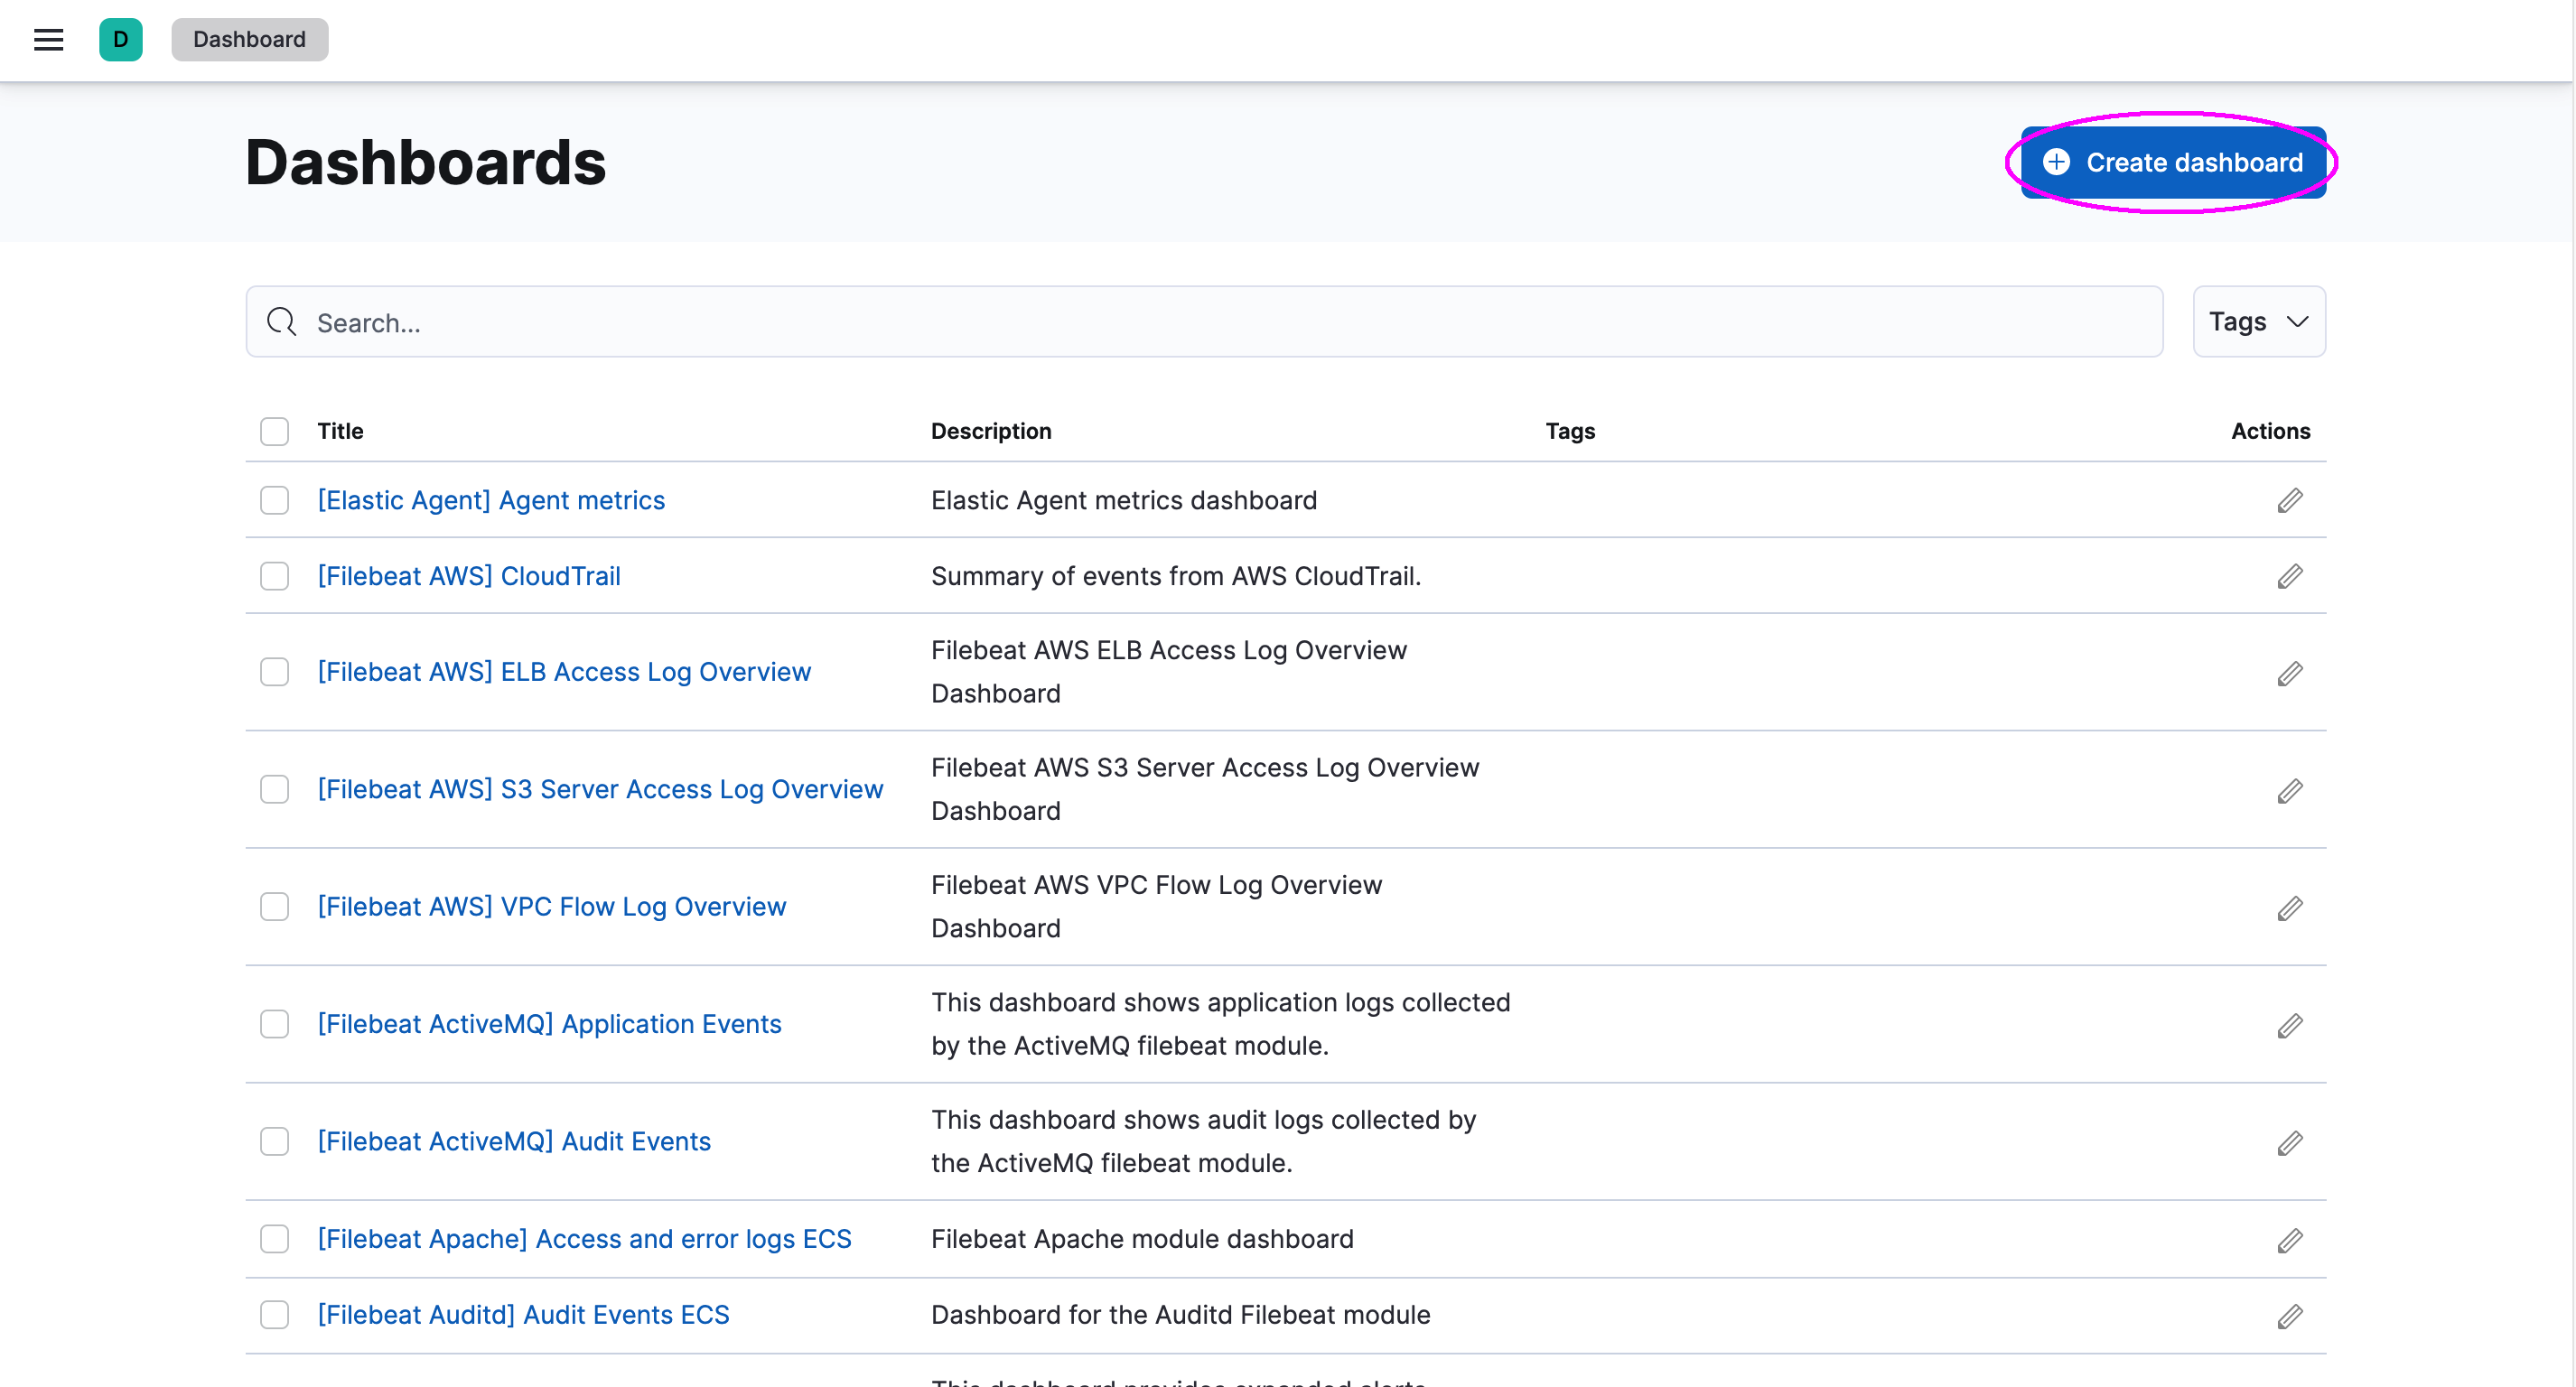This screenshot has width=2576, height=1387.
Task: Tick the ActiveMQ Application Events checkbox
Action: (x=274, y=1024)
